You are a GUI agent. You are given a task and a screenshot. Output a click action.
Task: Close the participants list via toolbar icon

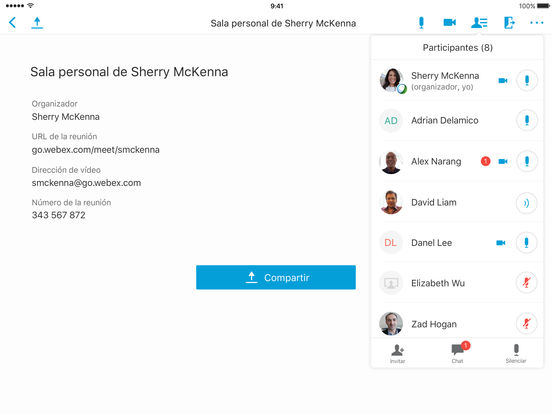click(479, 23)
